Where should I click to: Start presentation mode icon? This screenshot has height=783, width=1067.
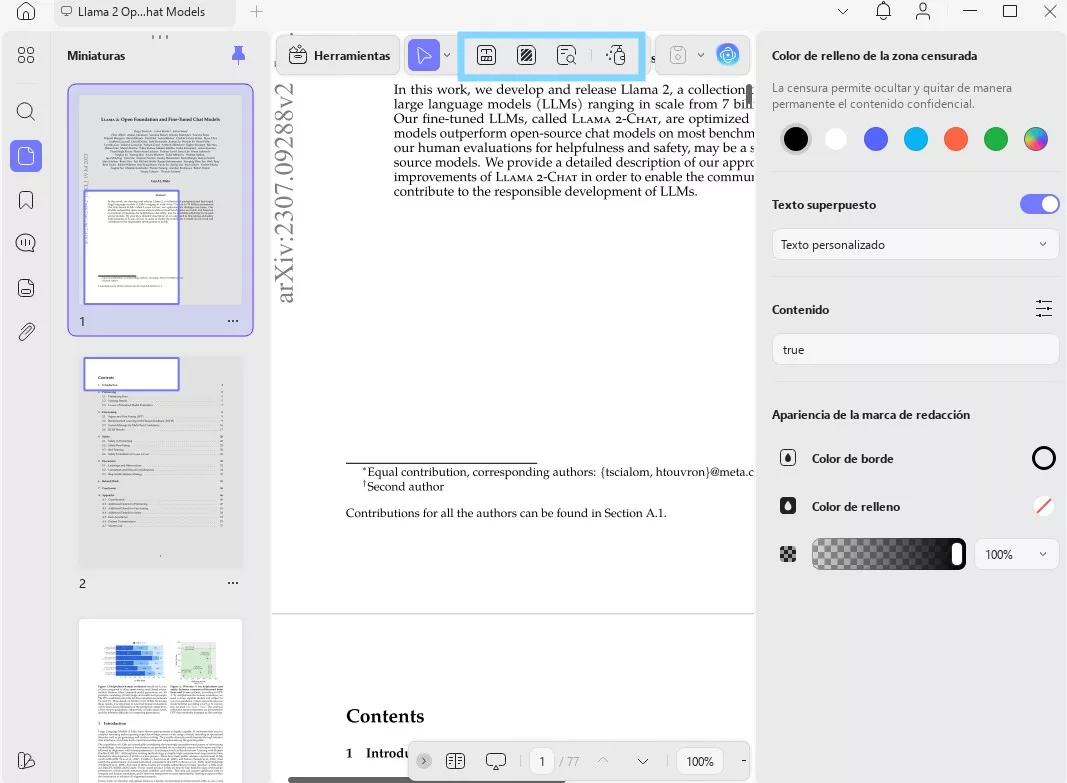(x=495, y=761)
